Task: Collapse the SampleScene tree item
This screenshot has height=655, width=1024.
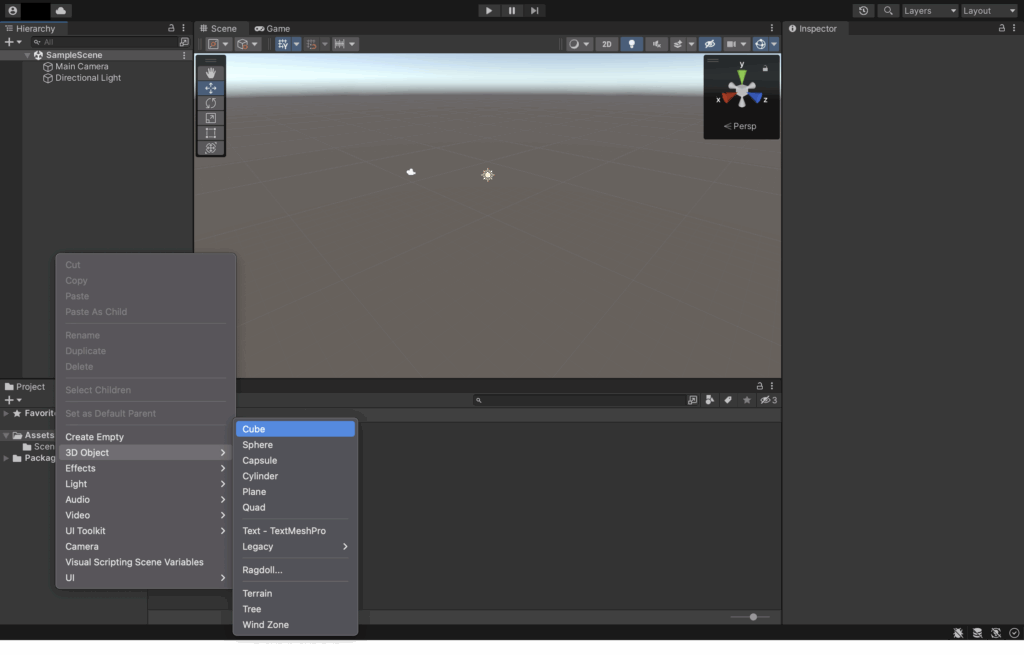Action: [x=28, y=55]
